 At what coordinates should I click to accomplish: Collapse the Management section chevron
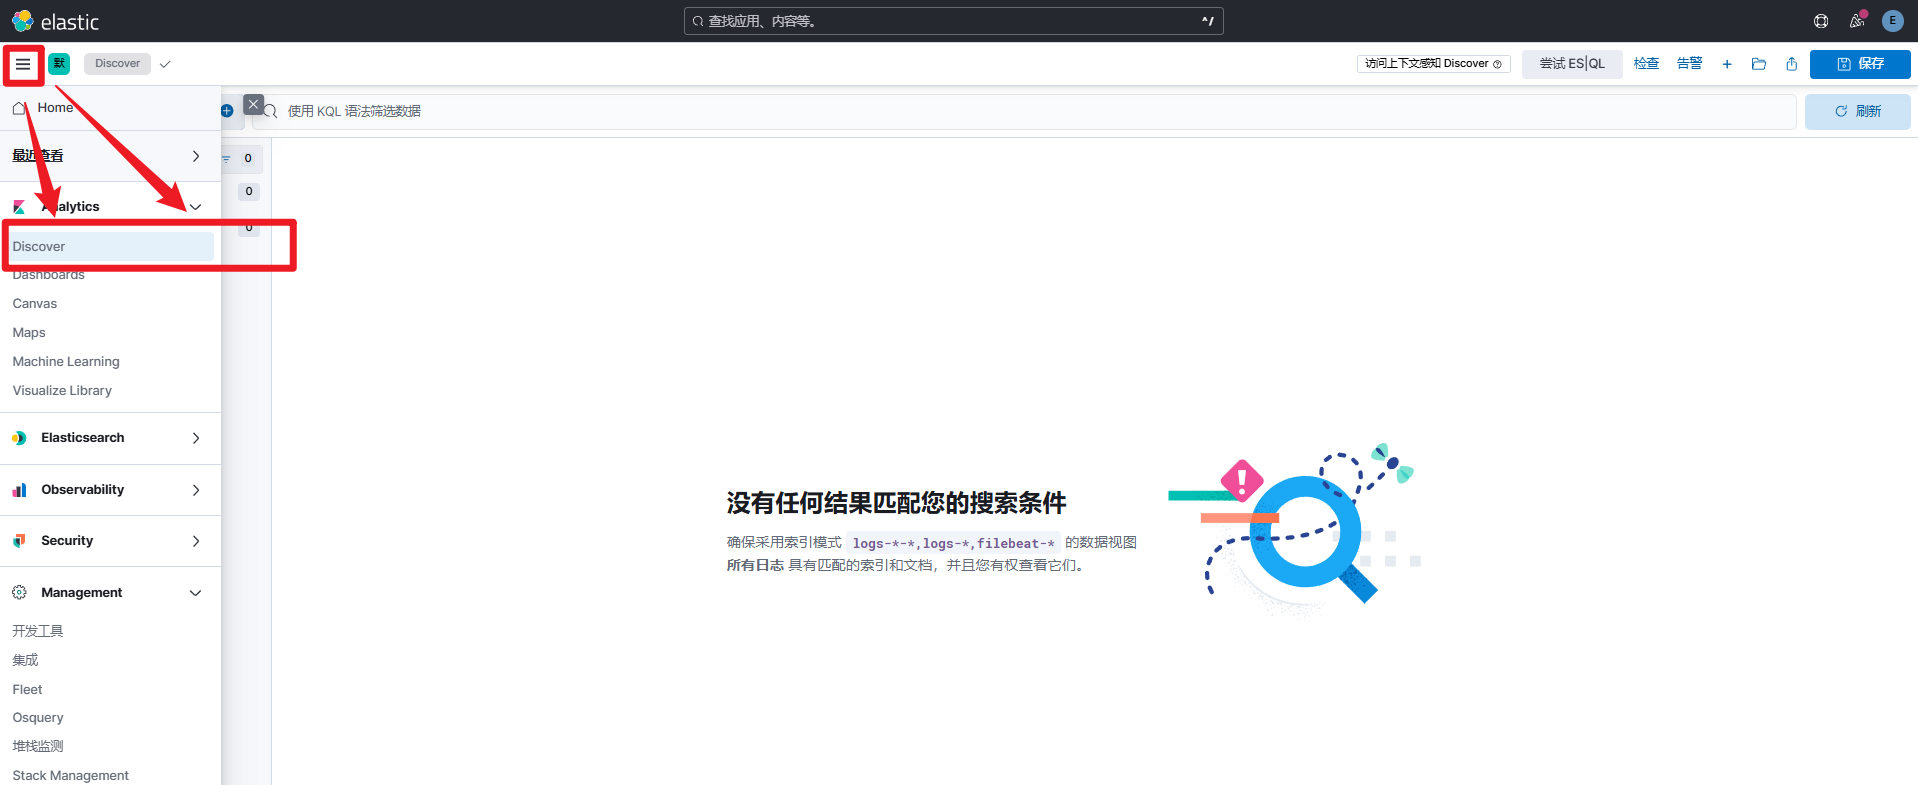pos(196,593)
